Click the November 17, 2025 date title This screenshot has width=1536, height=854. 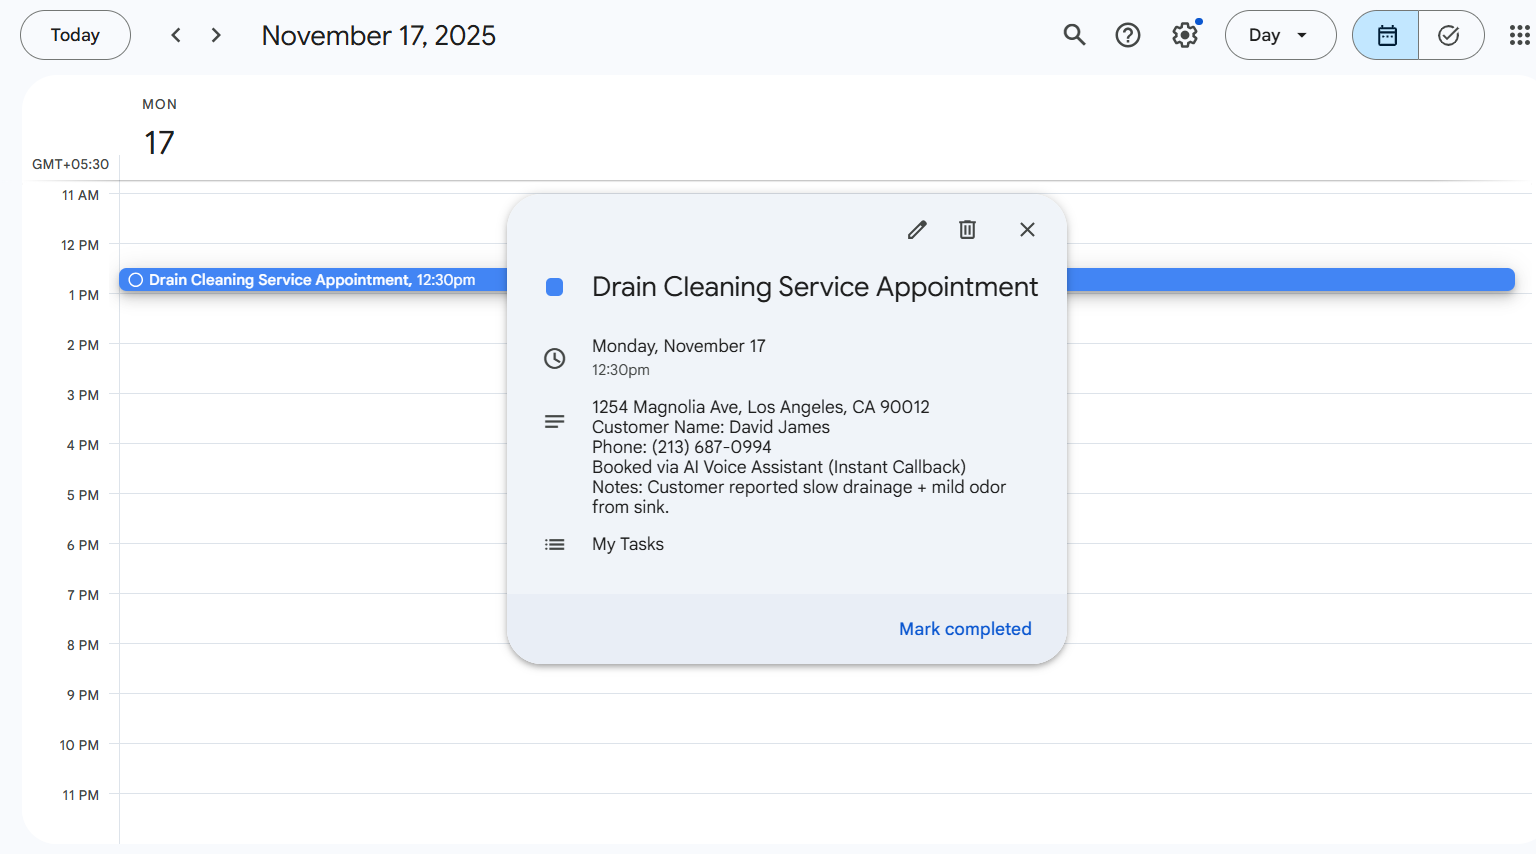coord(378,35)
